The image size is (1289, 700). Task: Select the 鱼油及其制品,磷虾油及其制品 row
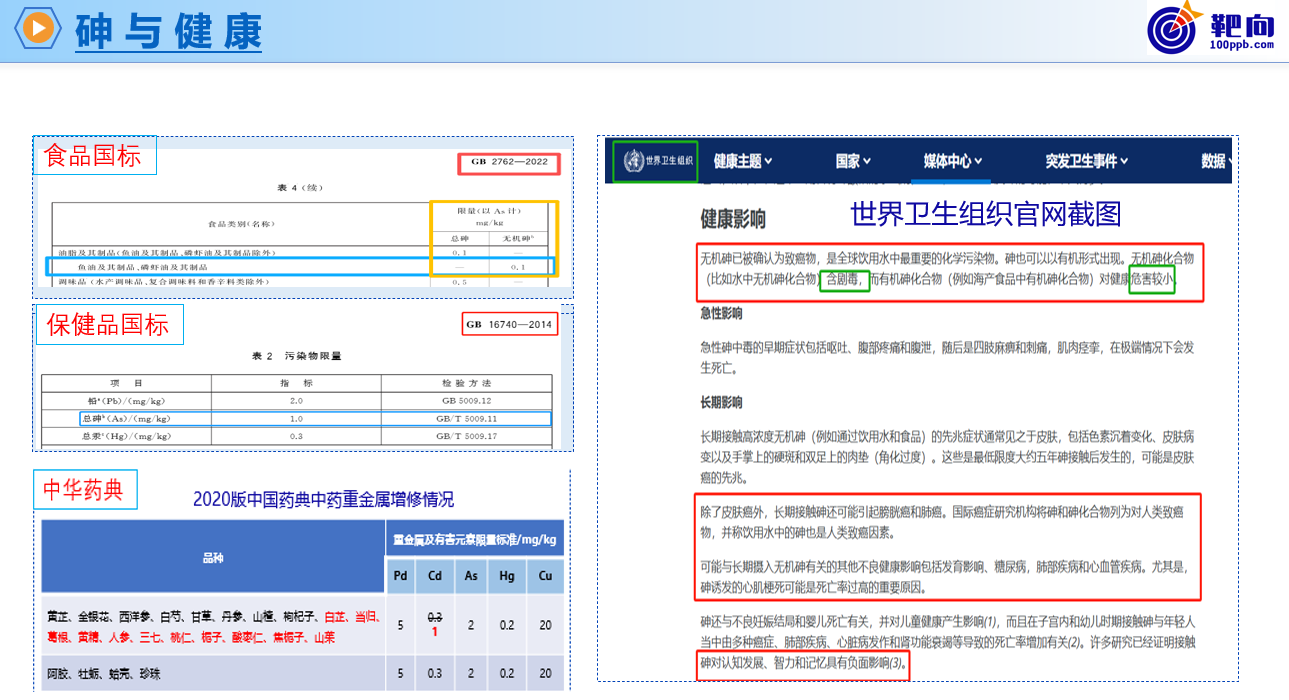301,267
